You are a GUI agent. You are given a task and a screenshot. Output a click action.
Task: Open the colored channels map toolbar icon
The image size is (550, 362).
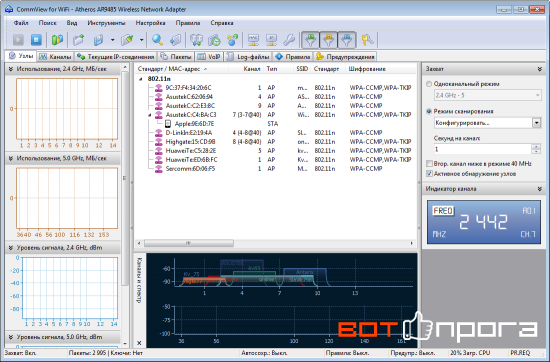57,40
